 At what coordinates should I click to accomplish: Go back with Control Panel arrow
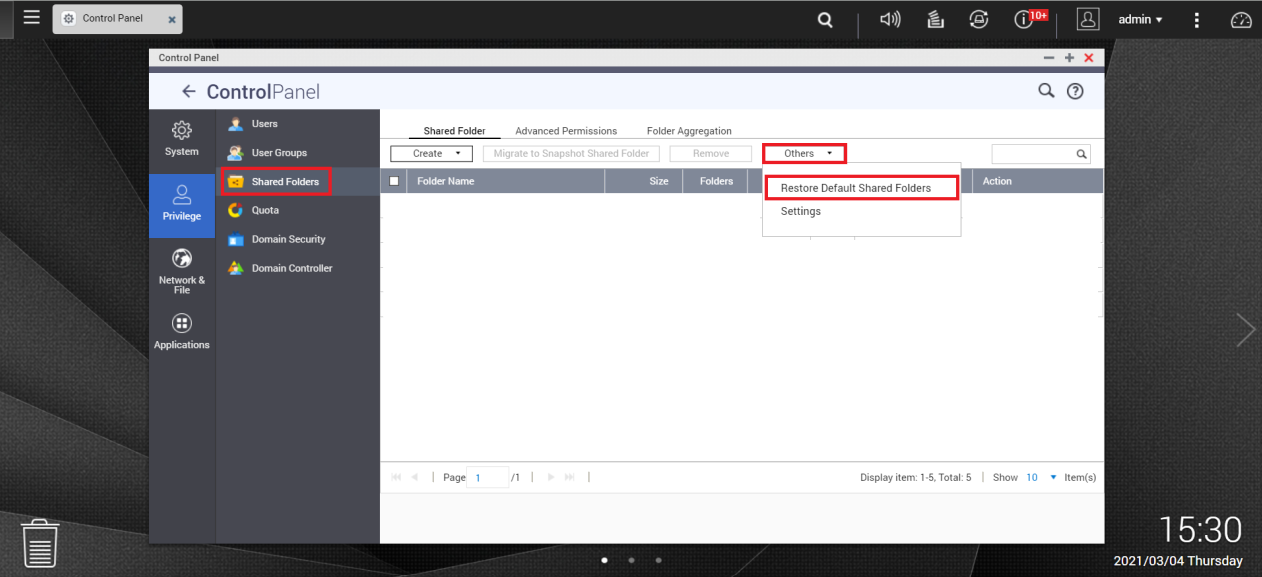point(189,92)
